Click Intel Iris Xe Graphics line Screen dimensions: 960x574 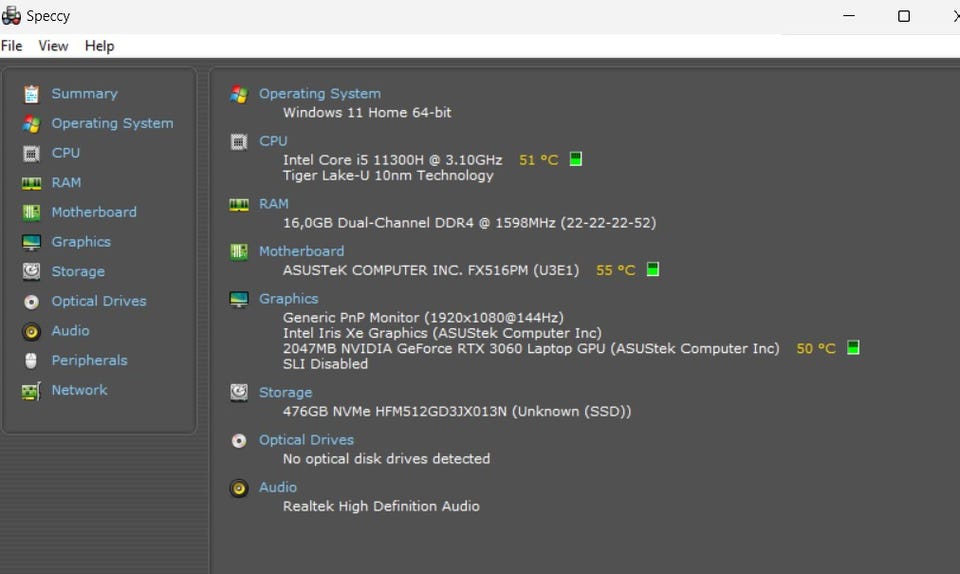tap(442, 333)
